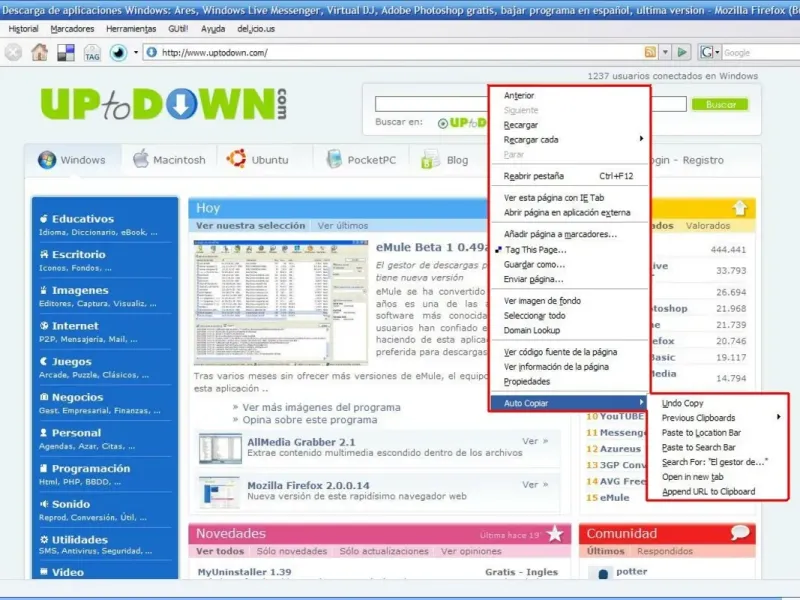Open the Programación category link
Image resolution: width=800 pixels, height=600 pixels.
pos(91,468)
